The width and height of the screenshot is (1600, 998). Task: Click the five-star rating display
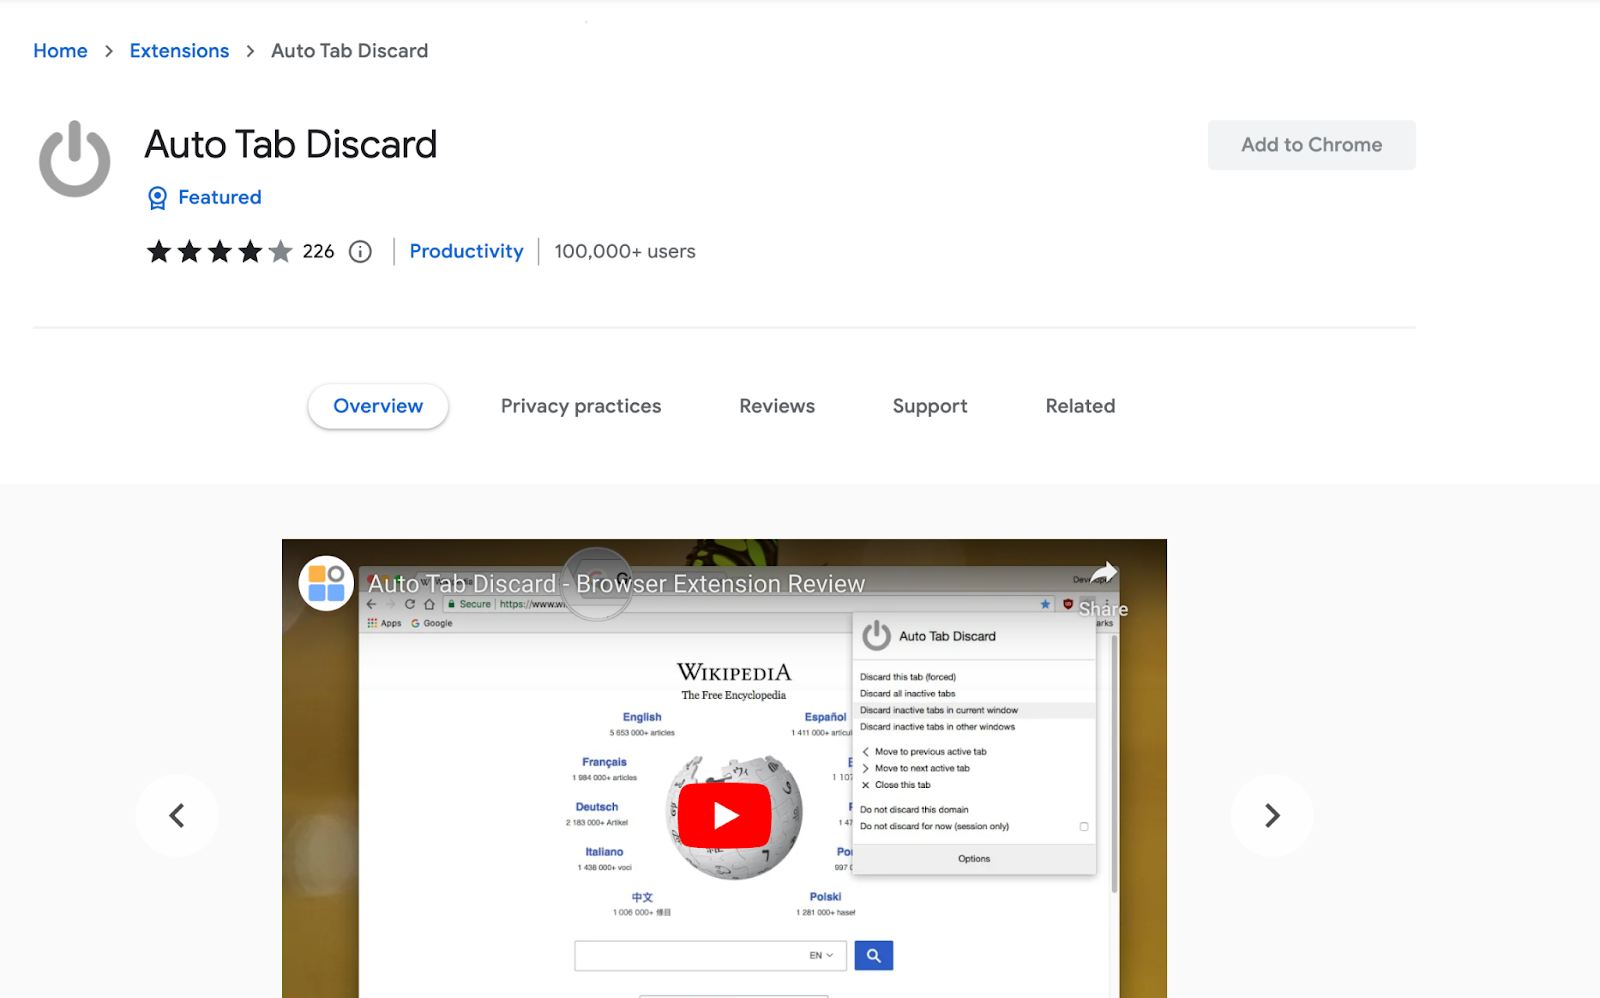(x=220, y=252)
